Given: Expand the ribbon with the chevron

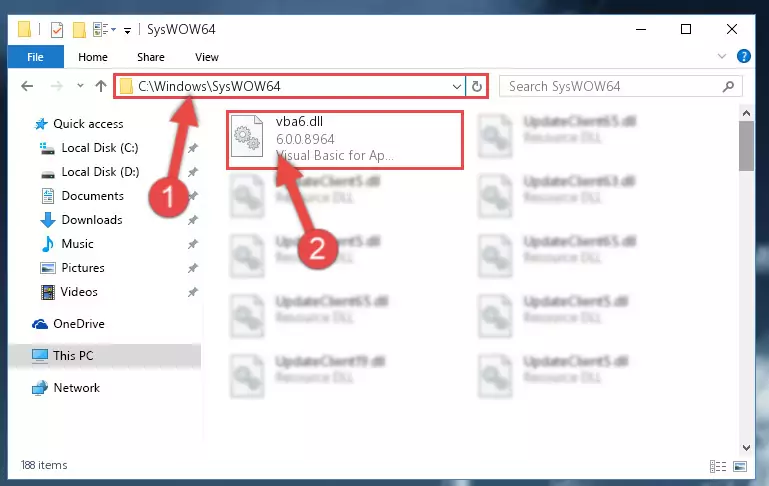Looking at the screenshot, I should click(721, 56).
